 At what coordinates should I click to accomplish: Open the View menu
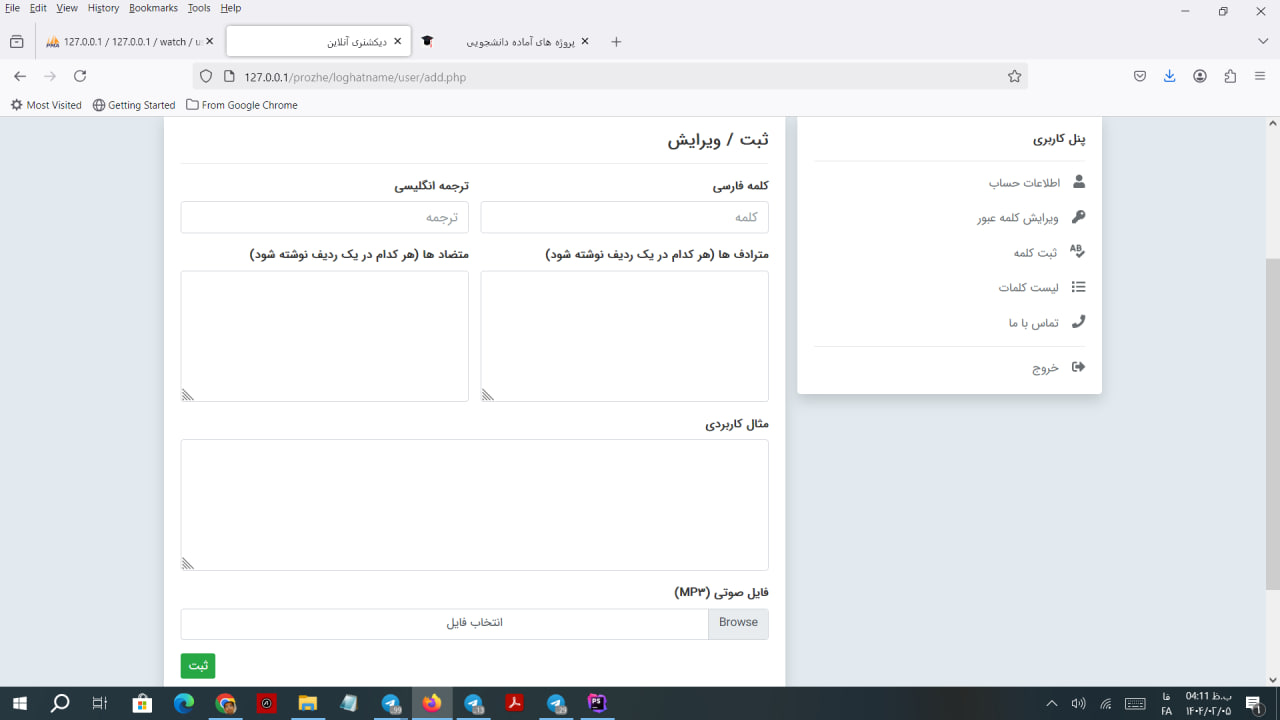click(67, 8)
